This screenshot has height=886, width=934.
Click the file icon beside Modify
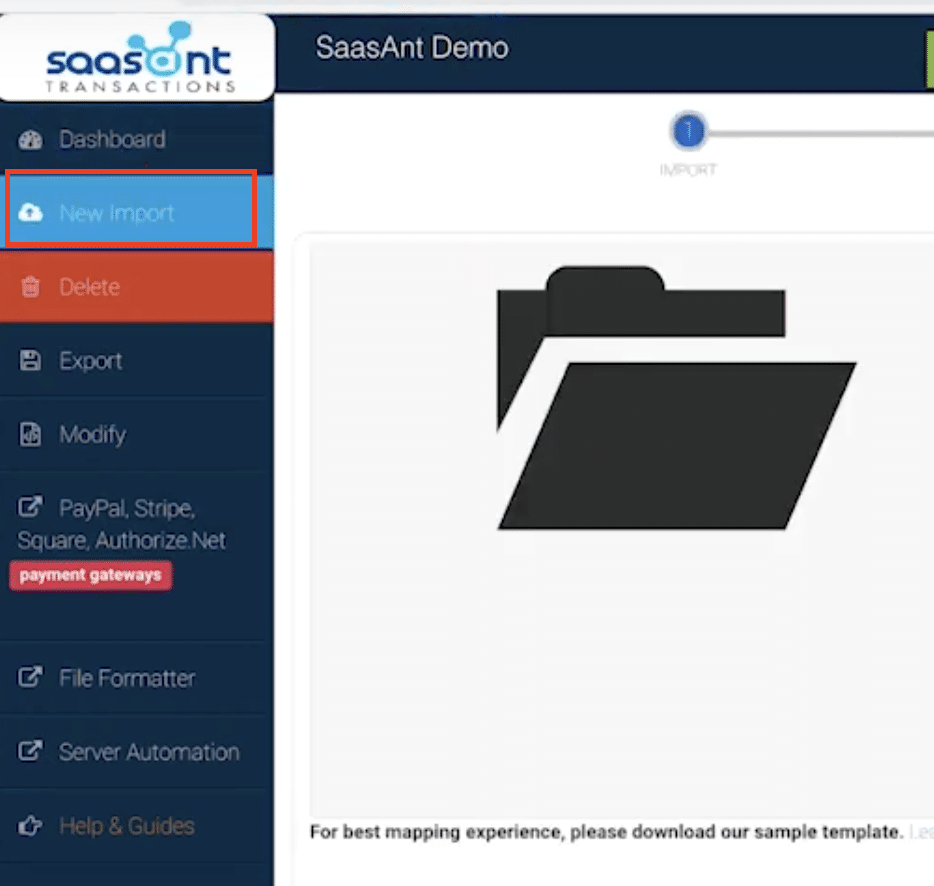(x=31, y=435)
